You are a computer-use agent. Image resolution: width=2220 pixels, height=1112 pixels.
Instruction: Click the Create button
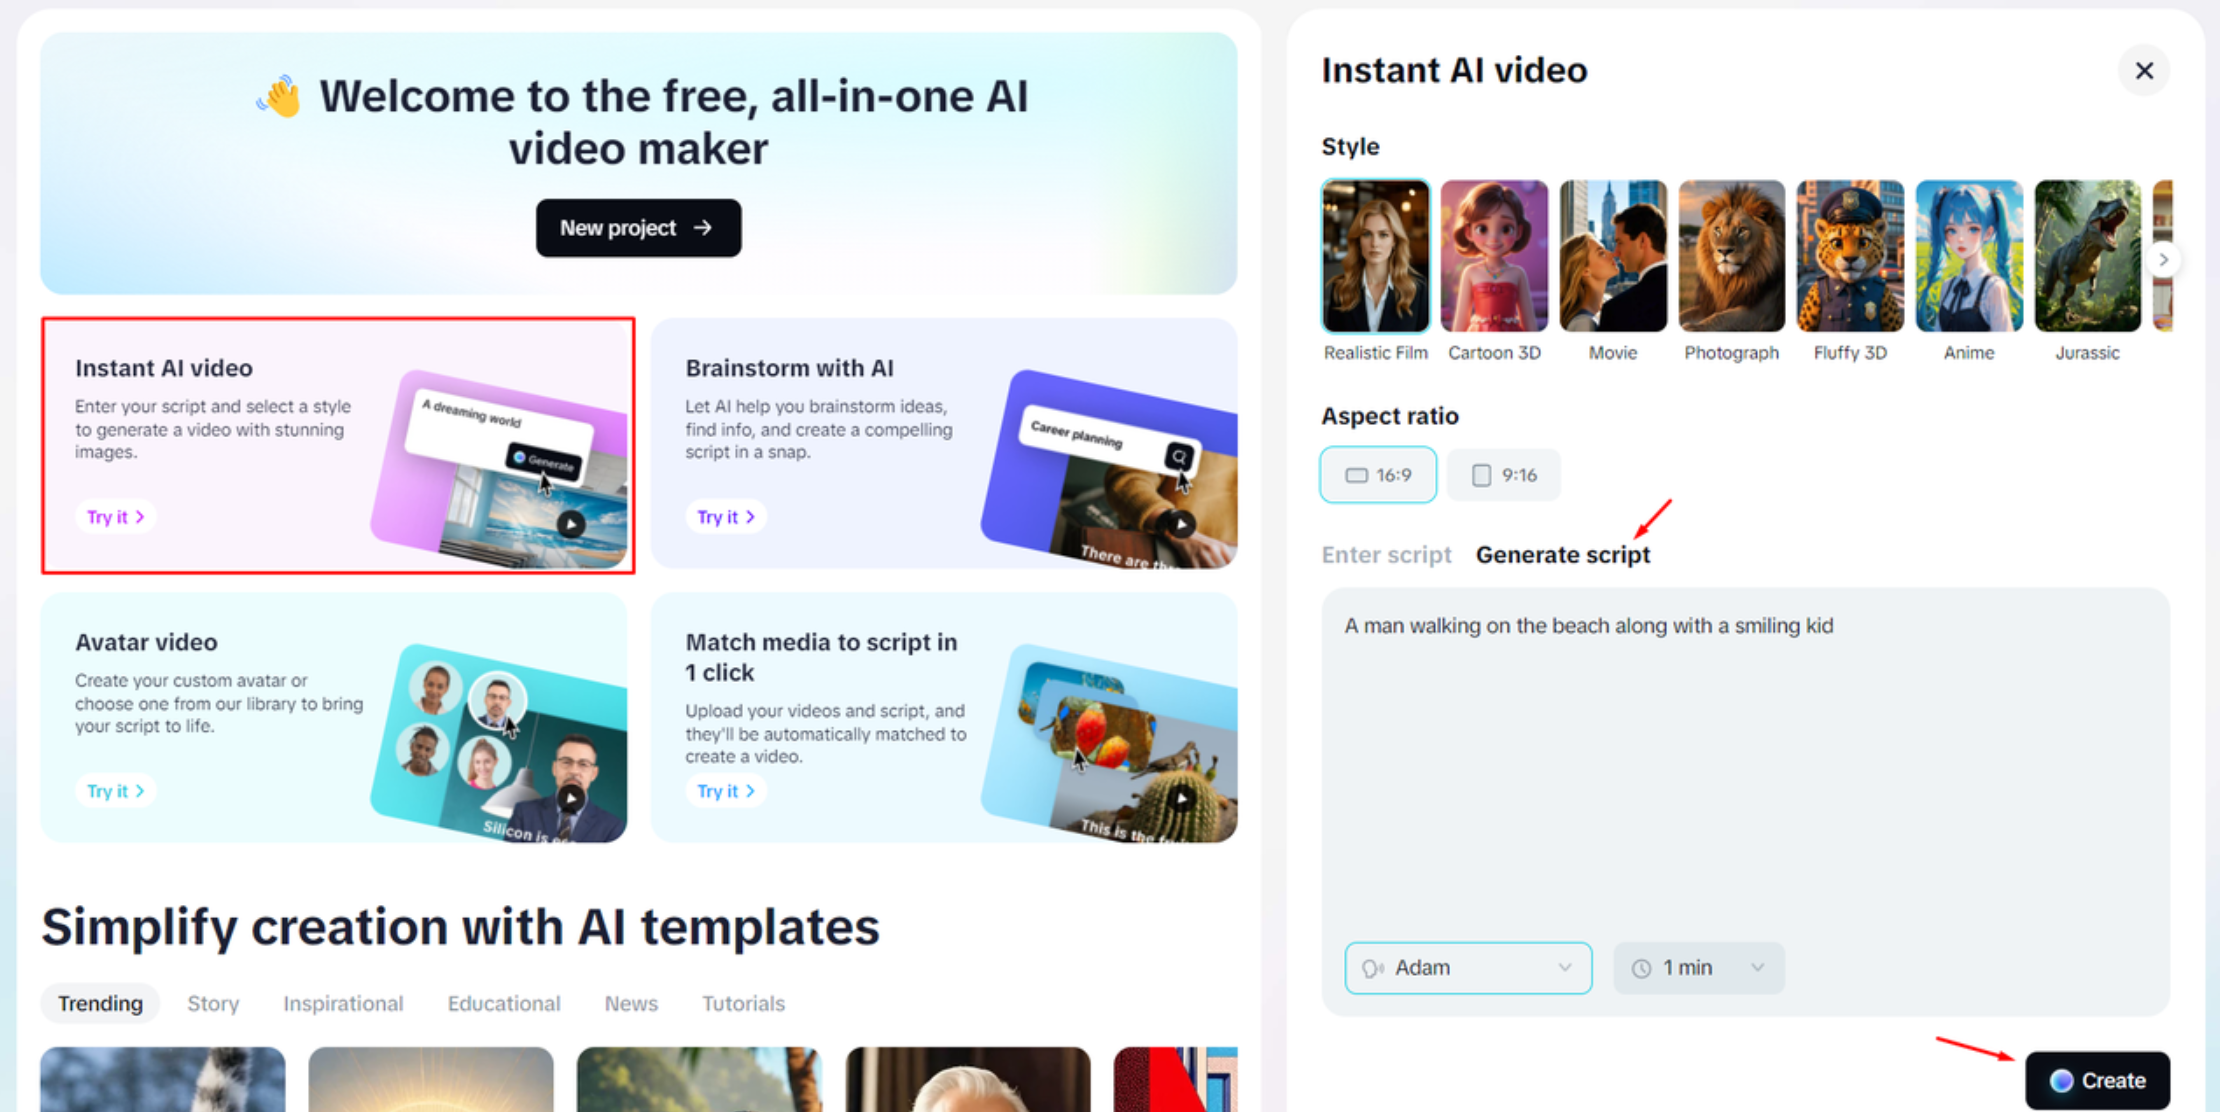[2097, 1080]
